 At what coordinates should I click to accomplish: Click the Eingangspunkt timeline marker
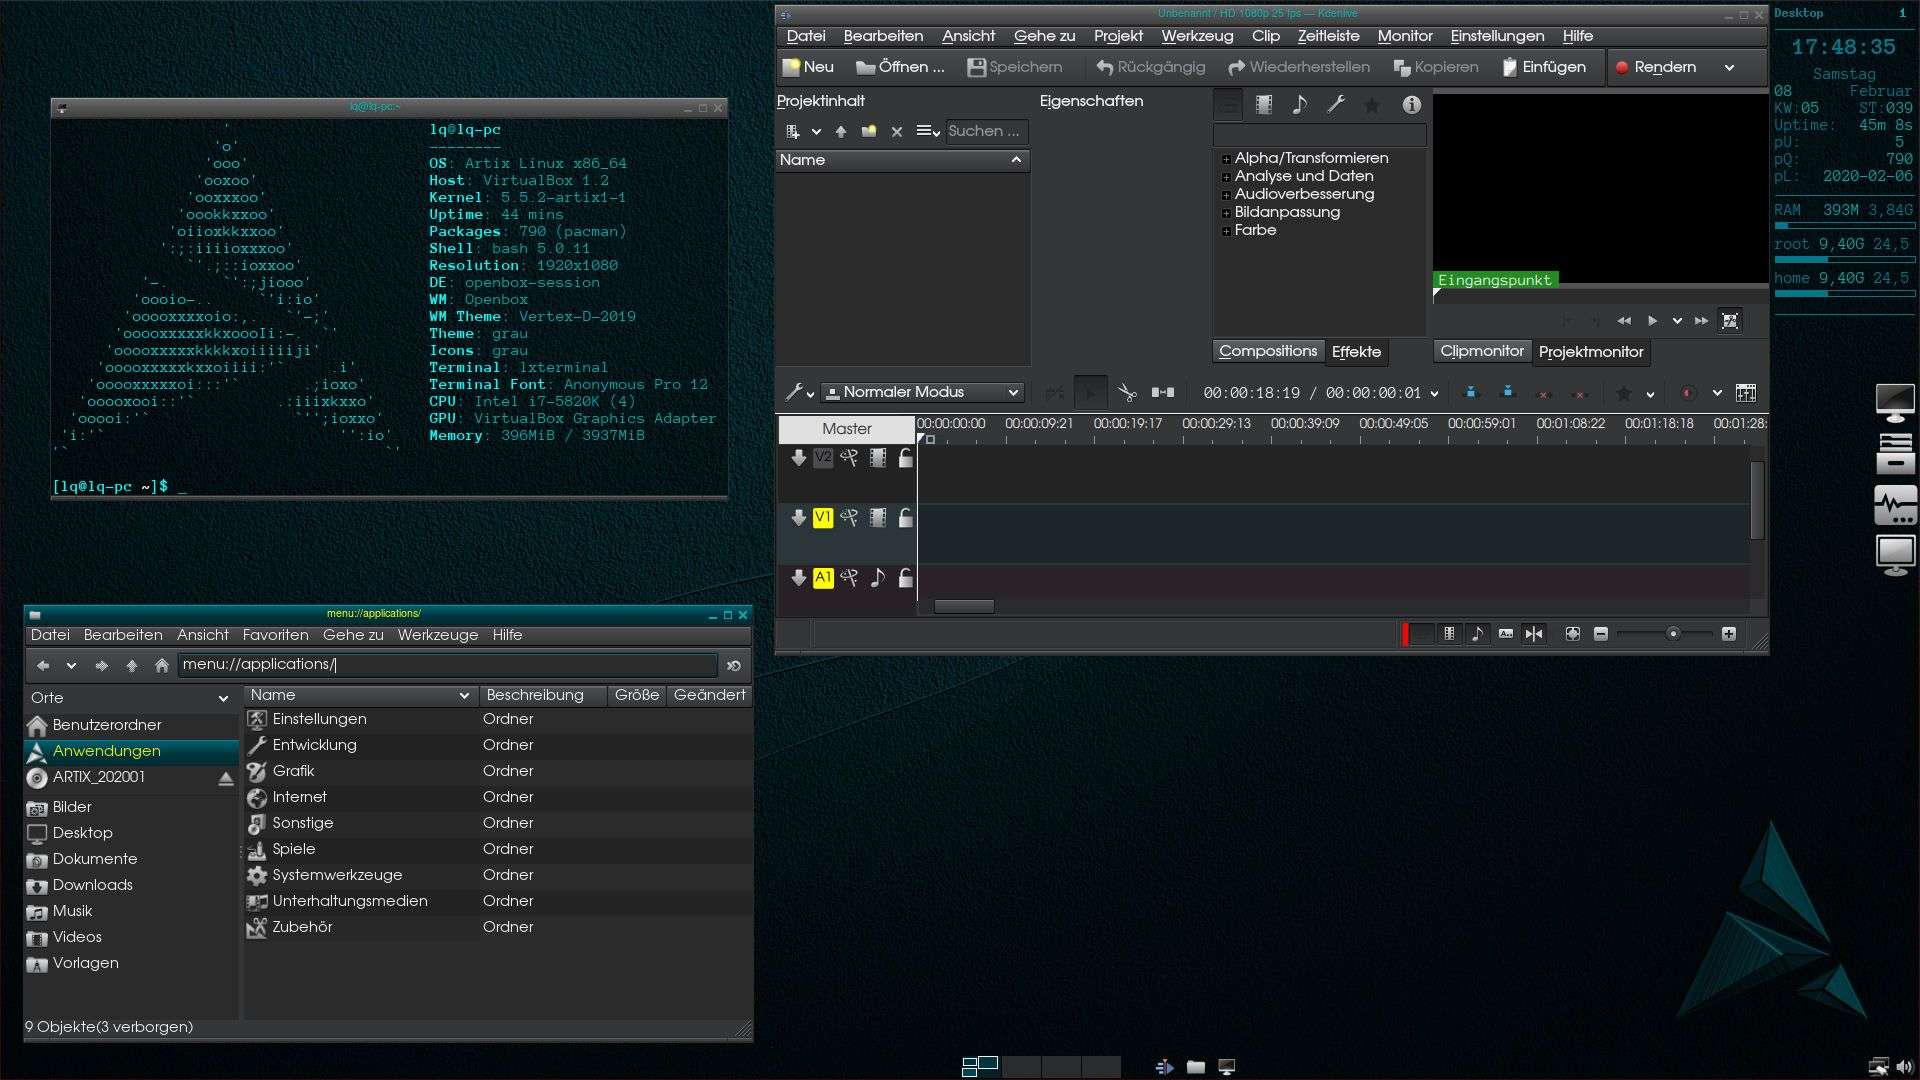(1439, 293)
